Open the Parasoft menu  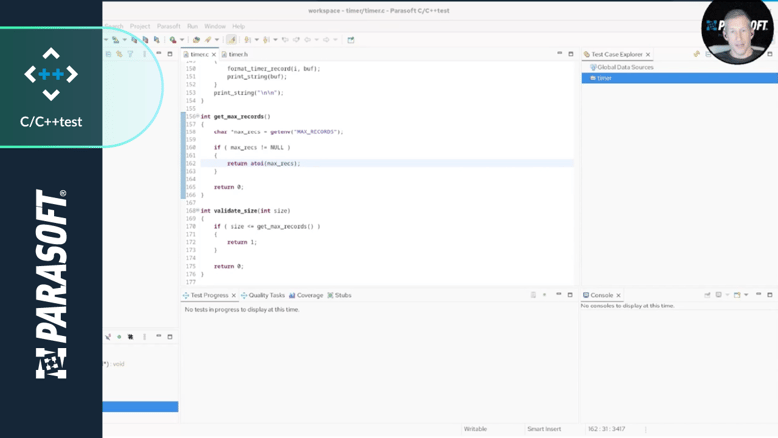click(x=169, y=26)
